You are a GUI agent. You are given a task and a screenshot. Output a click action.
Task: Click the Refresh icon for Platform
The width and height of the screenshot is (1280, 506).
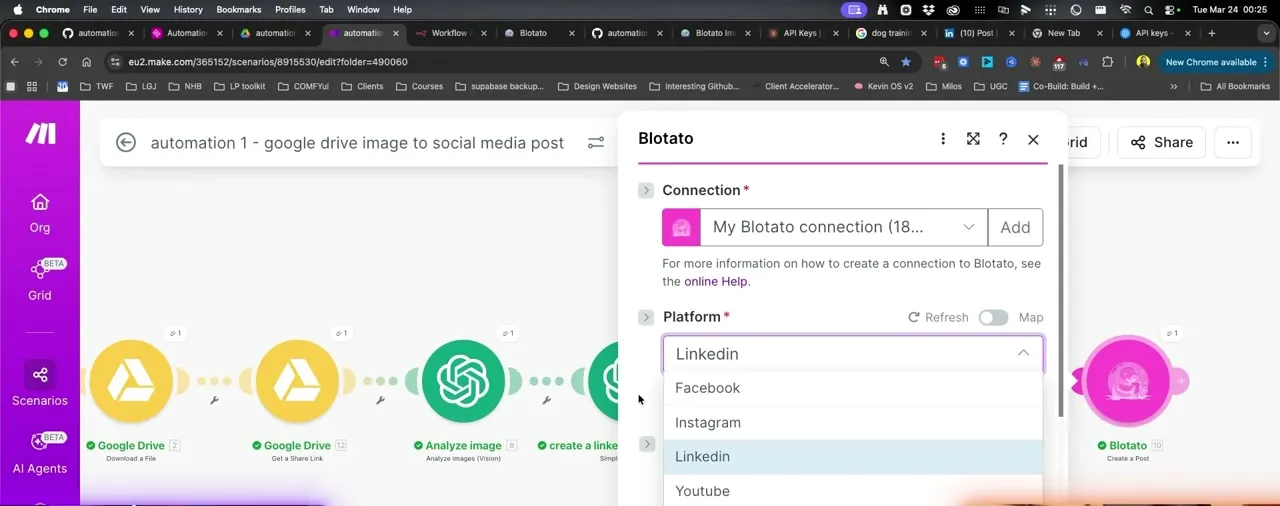point(913,317)
